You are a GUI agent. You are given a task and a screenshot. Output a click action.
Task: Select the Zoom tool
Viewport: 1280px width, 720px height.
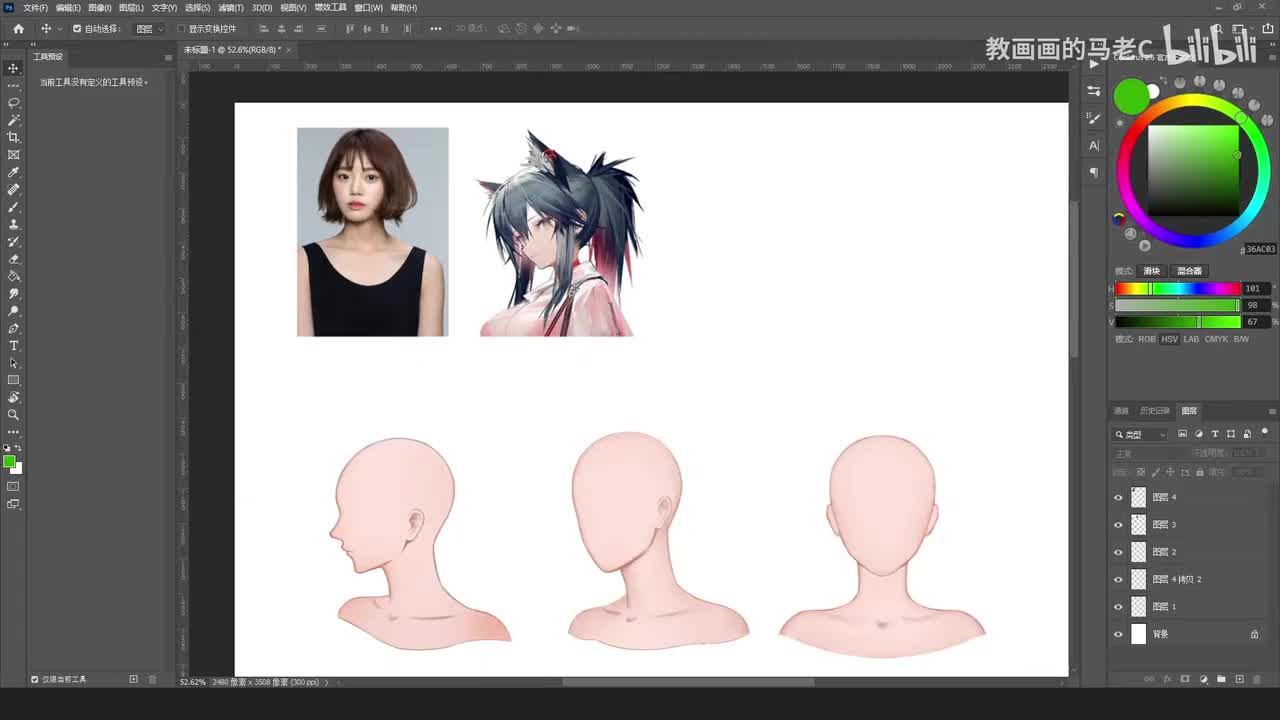(x=13, y=414)
